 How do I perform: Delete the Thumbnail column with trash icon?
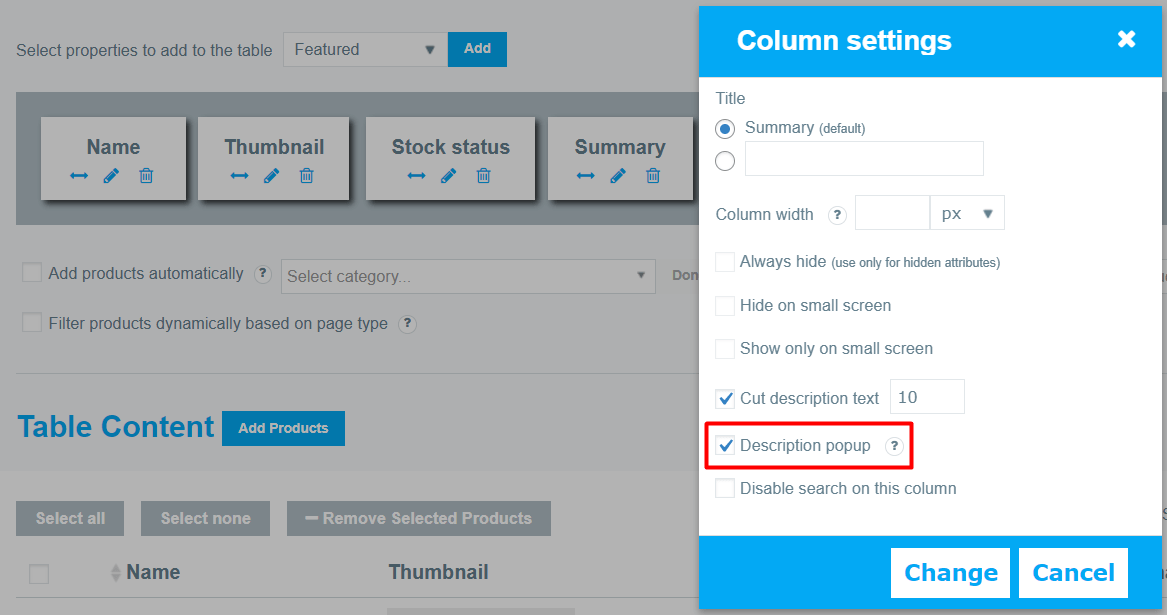[307, 176]
